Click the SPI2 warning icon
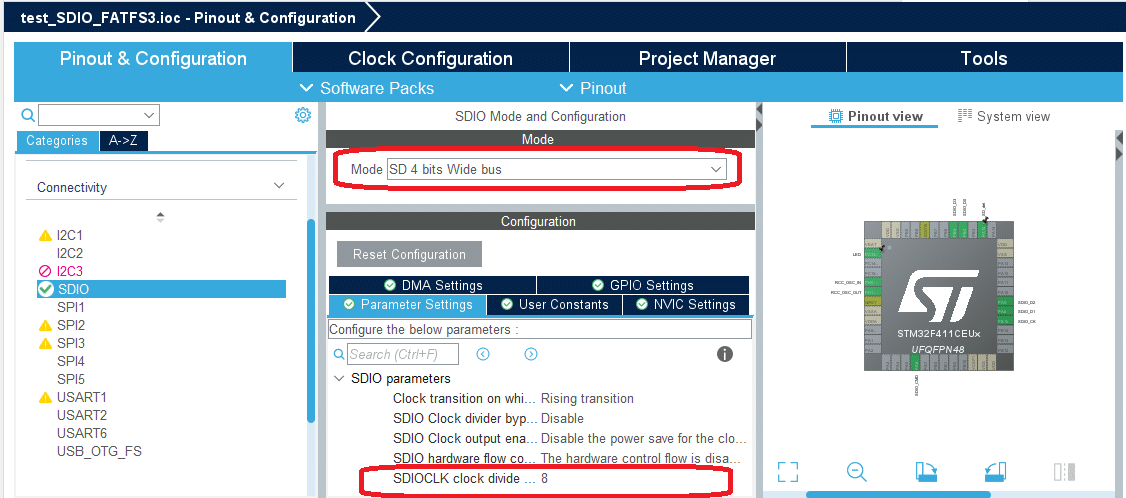The height and width of the screenshot is (498, 1126). coord(45,325)
